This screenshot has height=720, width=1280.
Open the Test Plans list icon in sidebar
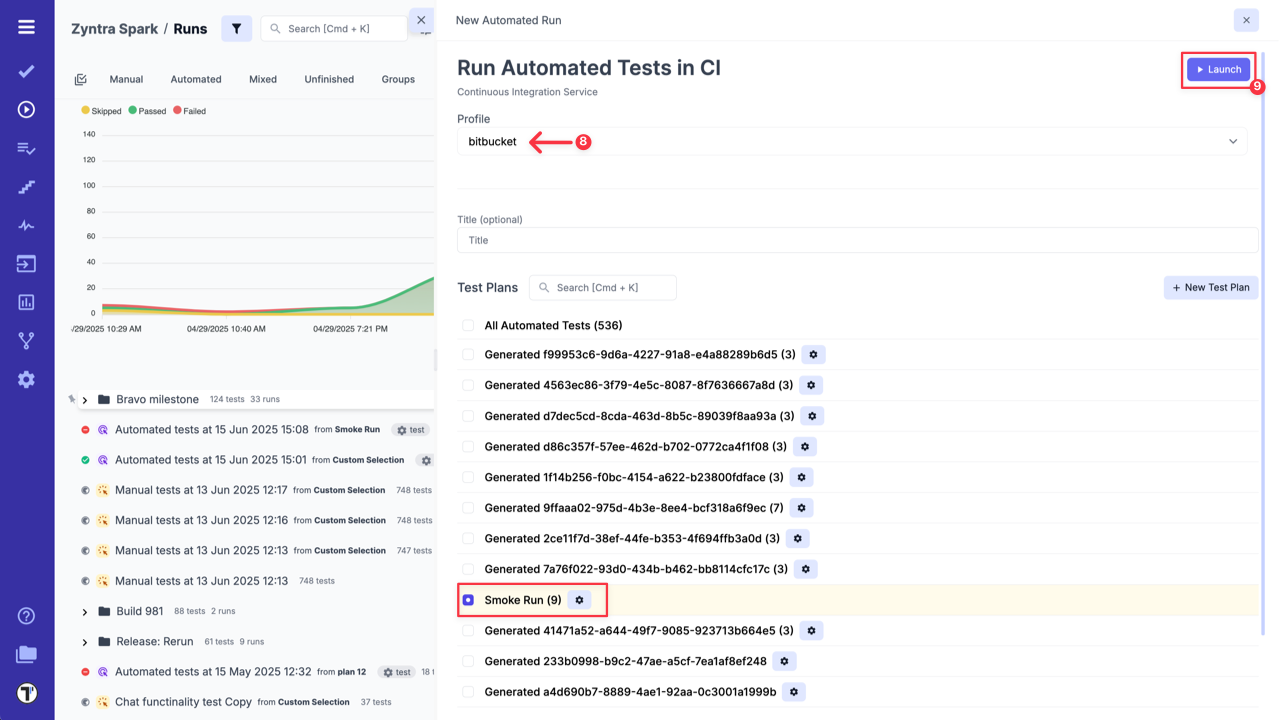[26, 147]
